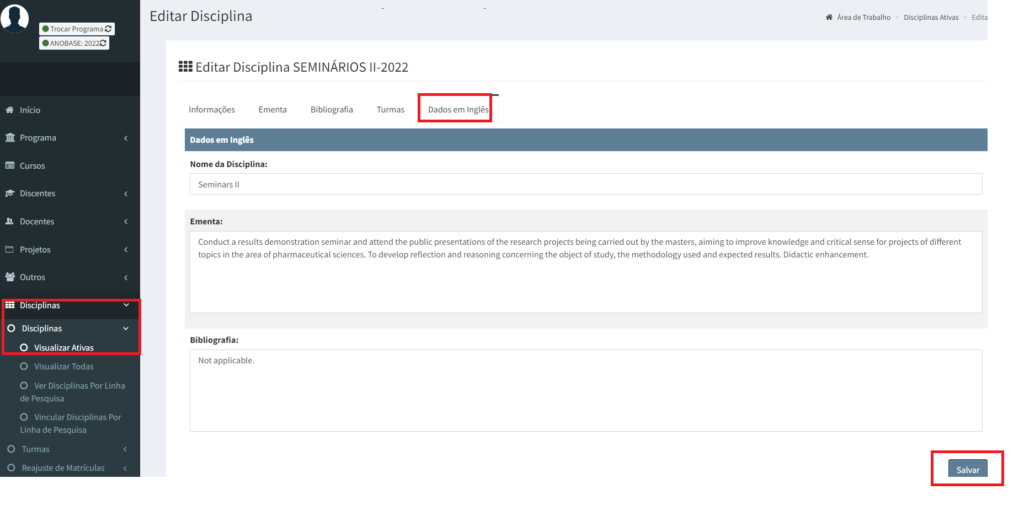This screenshot has width=1024, height=516.
Task: Click the user avatar icon
Action: [x=15, y=17]
